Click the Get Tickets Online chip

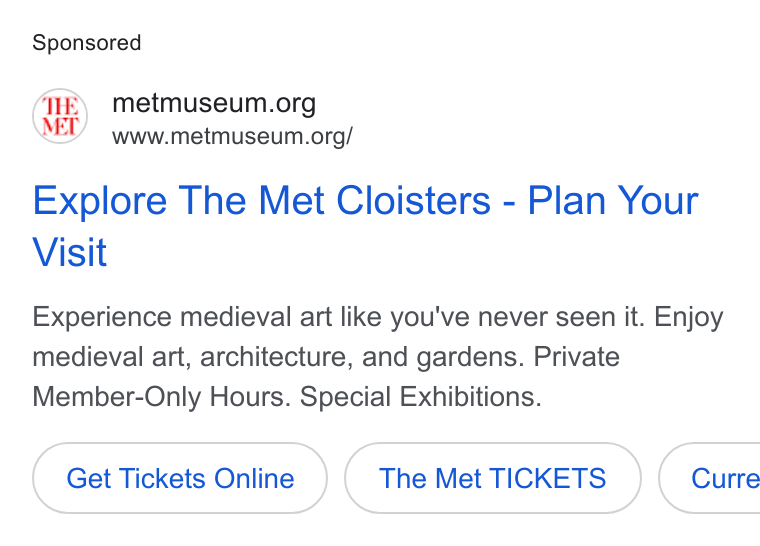pos(180,478)
